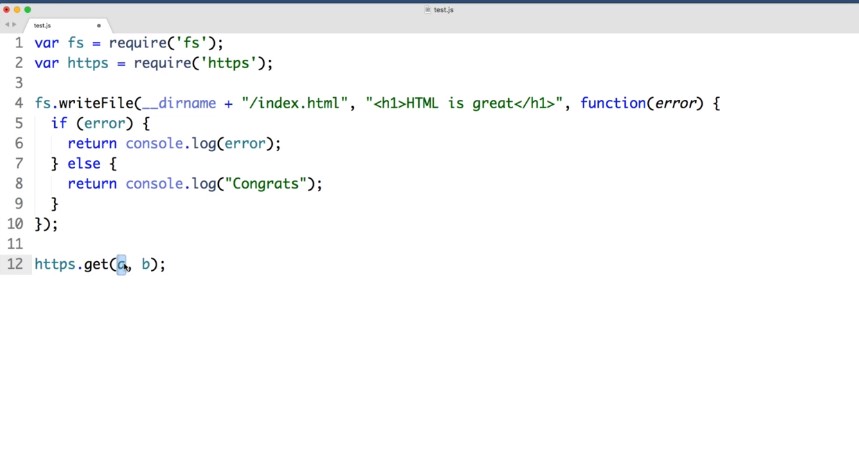
Task: Click the empty line 11 in the editor
Action: [200, 244]
